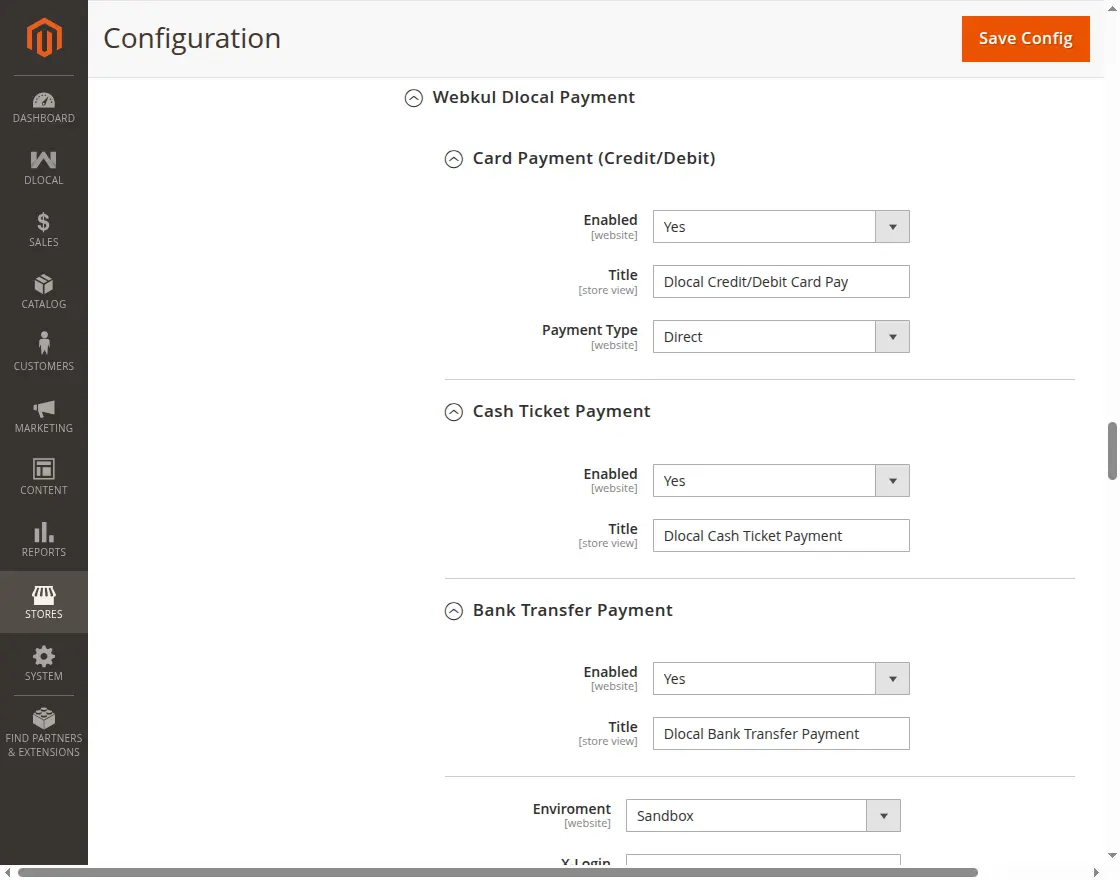
Task: Open the Customers person icon
Action: coord(44,346)
